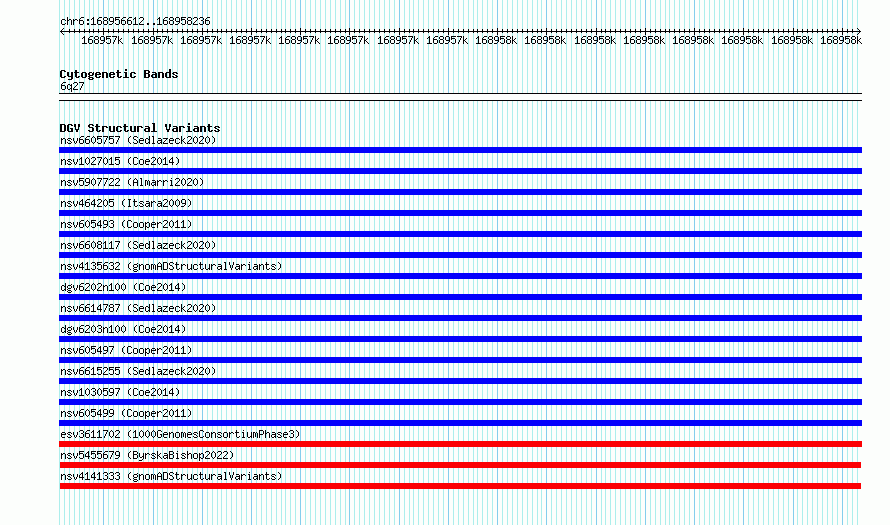Open the nsv5907722 (Almarri2020) label
Screen dimensions: 890x525
132,182
